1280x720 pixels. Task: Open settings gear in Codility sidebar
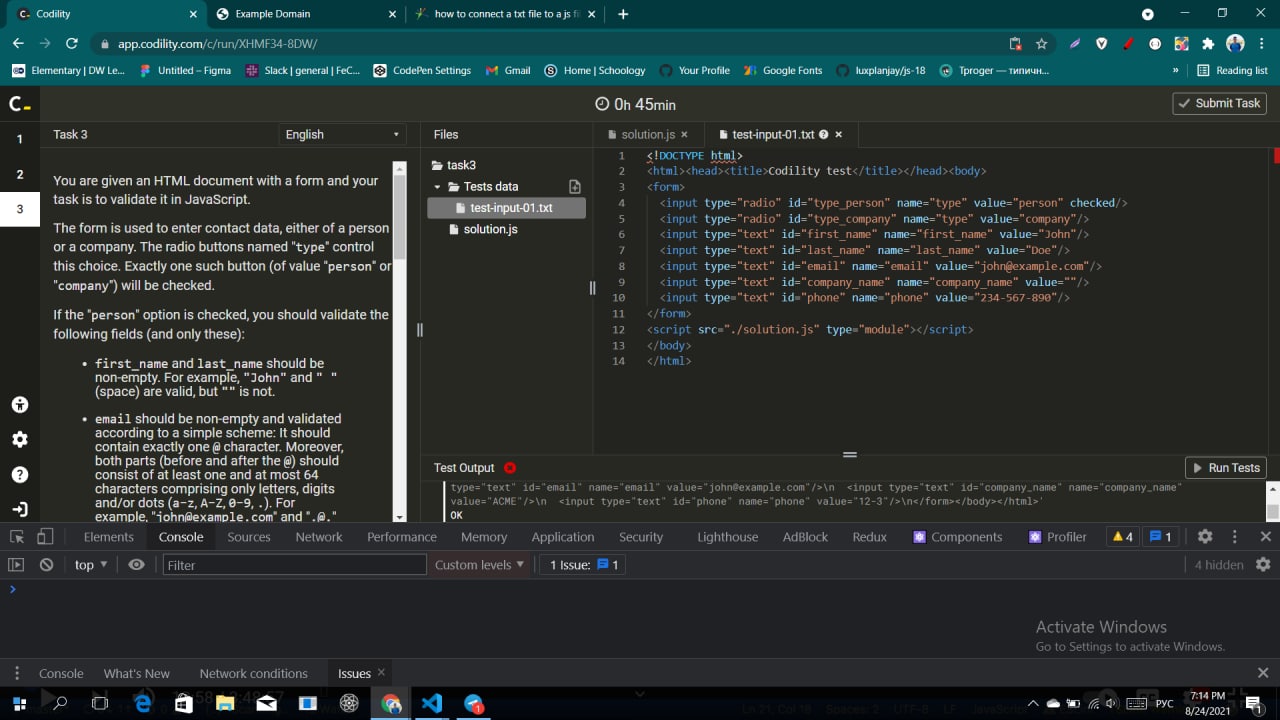pos(20,440)
